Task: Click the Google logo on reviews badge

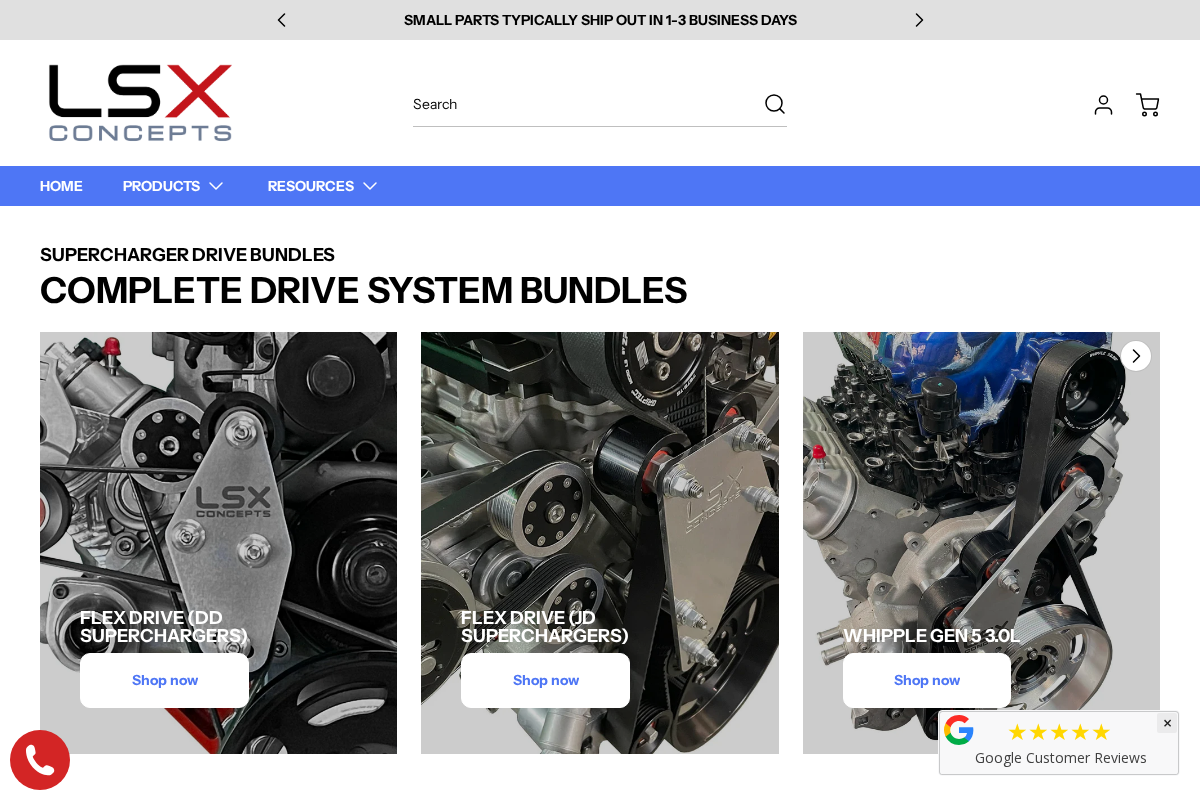Action: [x=959, y=730]
